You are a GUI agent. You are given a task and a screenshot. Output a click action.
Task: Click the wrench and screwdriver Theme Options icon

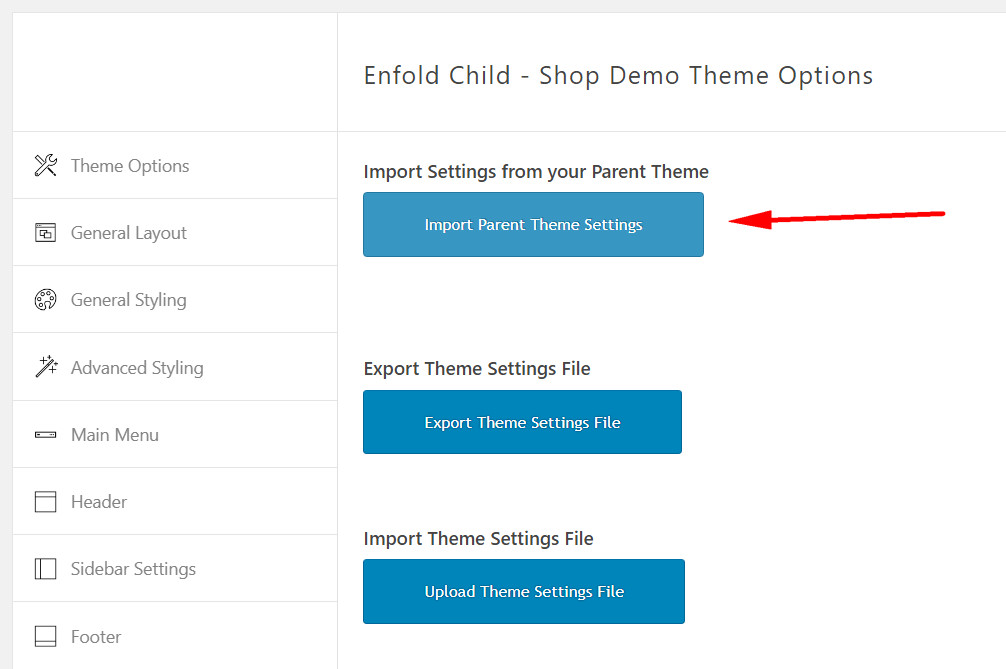(x=46, y=165)
